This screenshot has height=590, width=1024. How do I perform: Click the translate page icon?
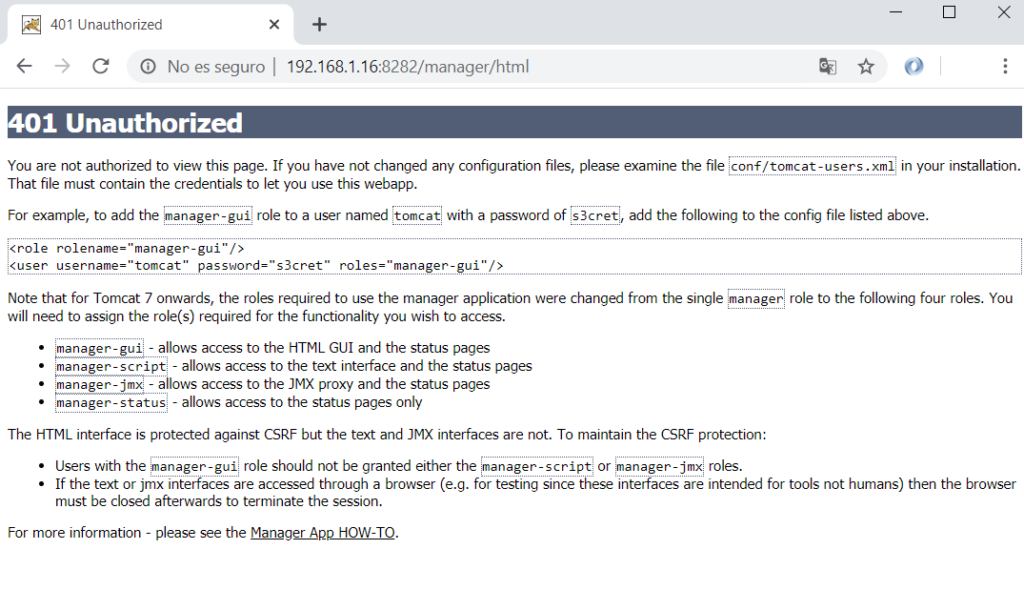tap(827, 66)
